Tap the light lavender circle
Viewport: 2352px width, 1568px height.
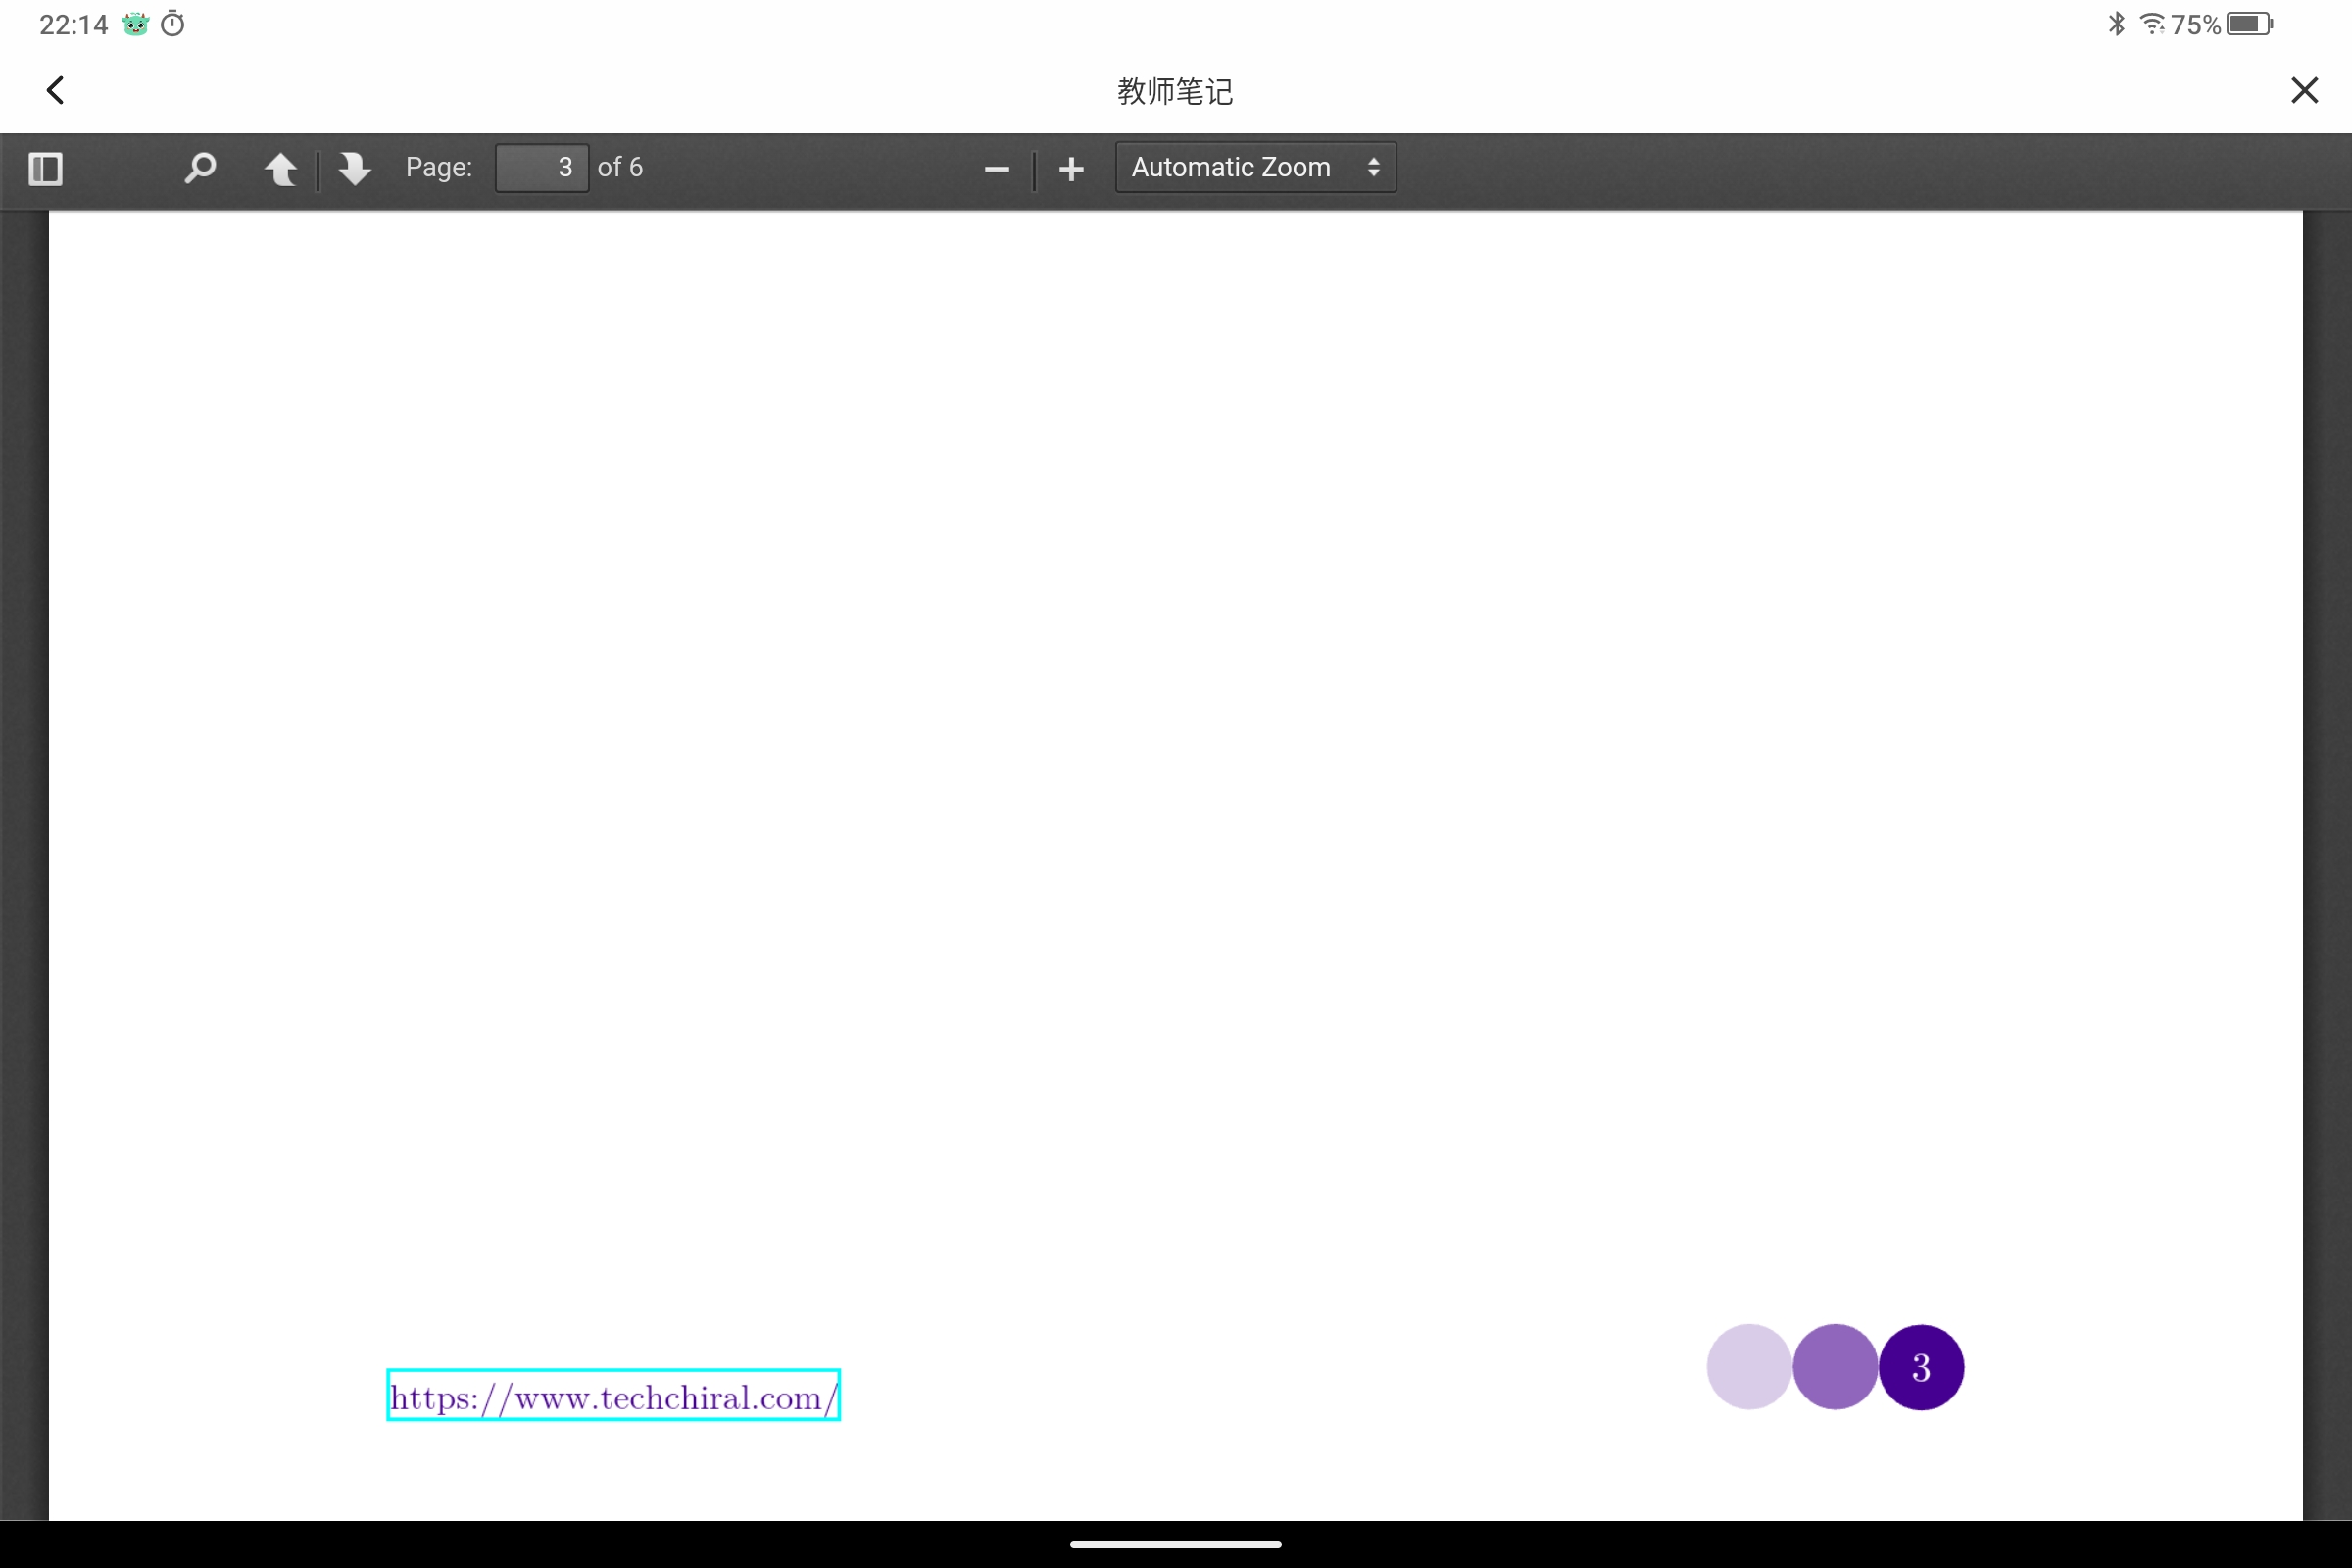point(1749,1367)
